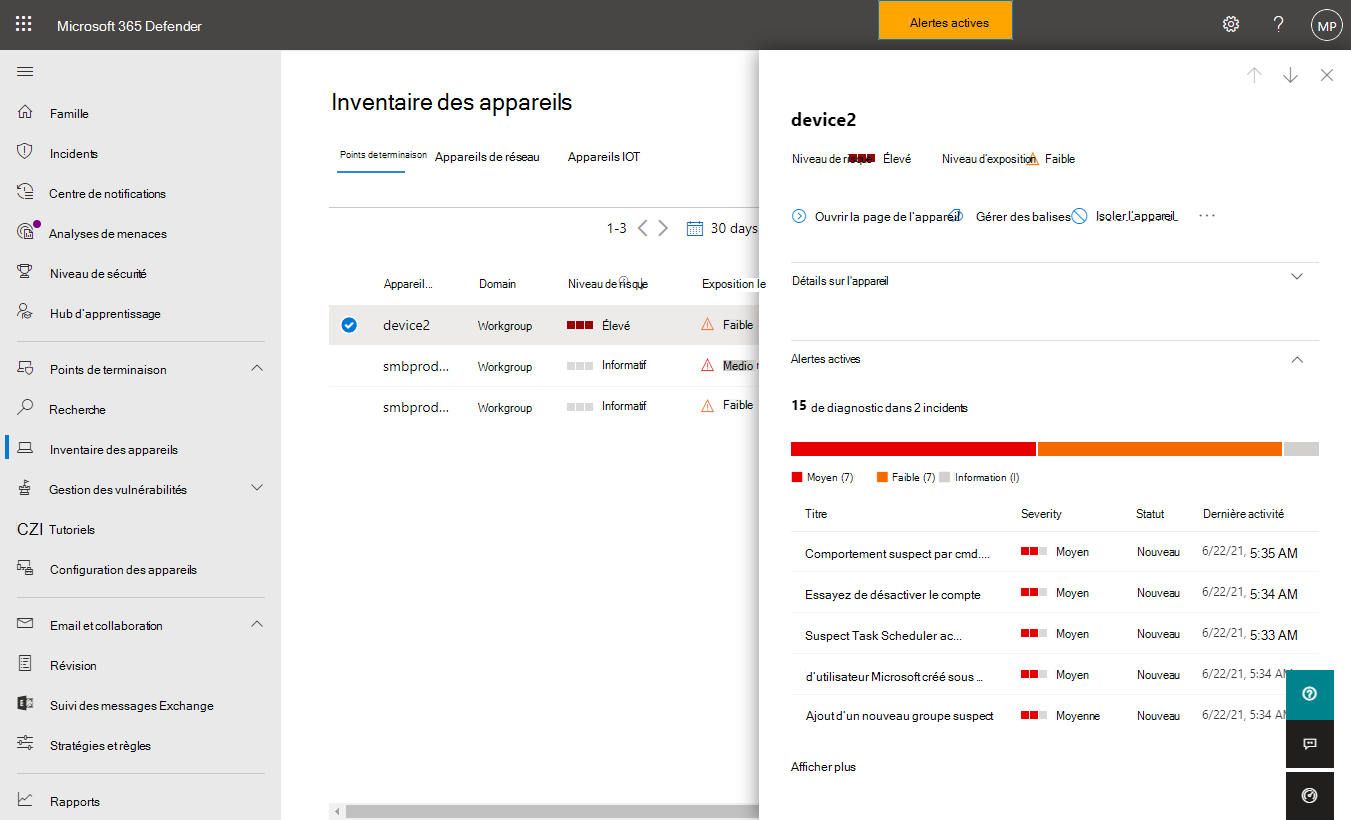Go to previous device with up arrow
Image resolution: width=1351 pixels, height=820 pixels.
click(x=1254, y=75)
